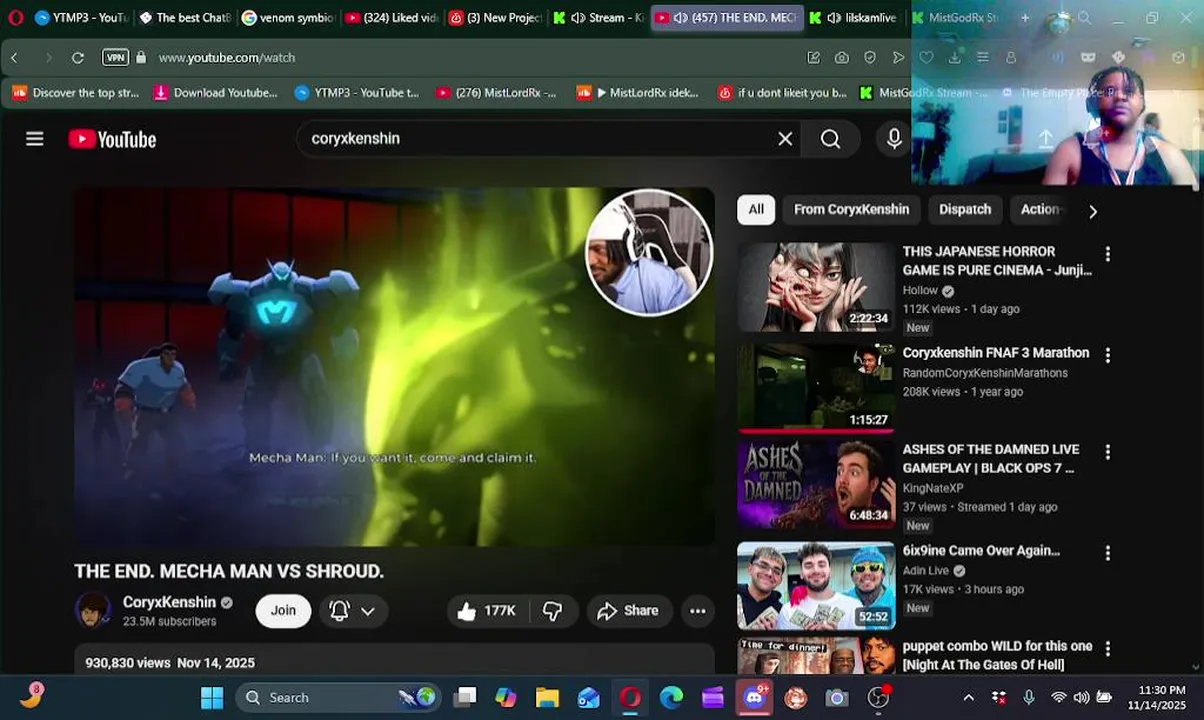
Task: Open options for Coryxkenshin FNAF 3 Marathon
Action: [x=1107, y=355]
